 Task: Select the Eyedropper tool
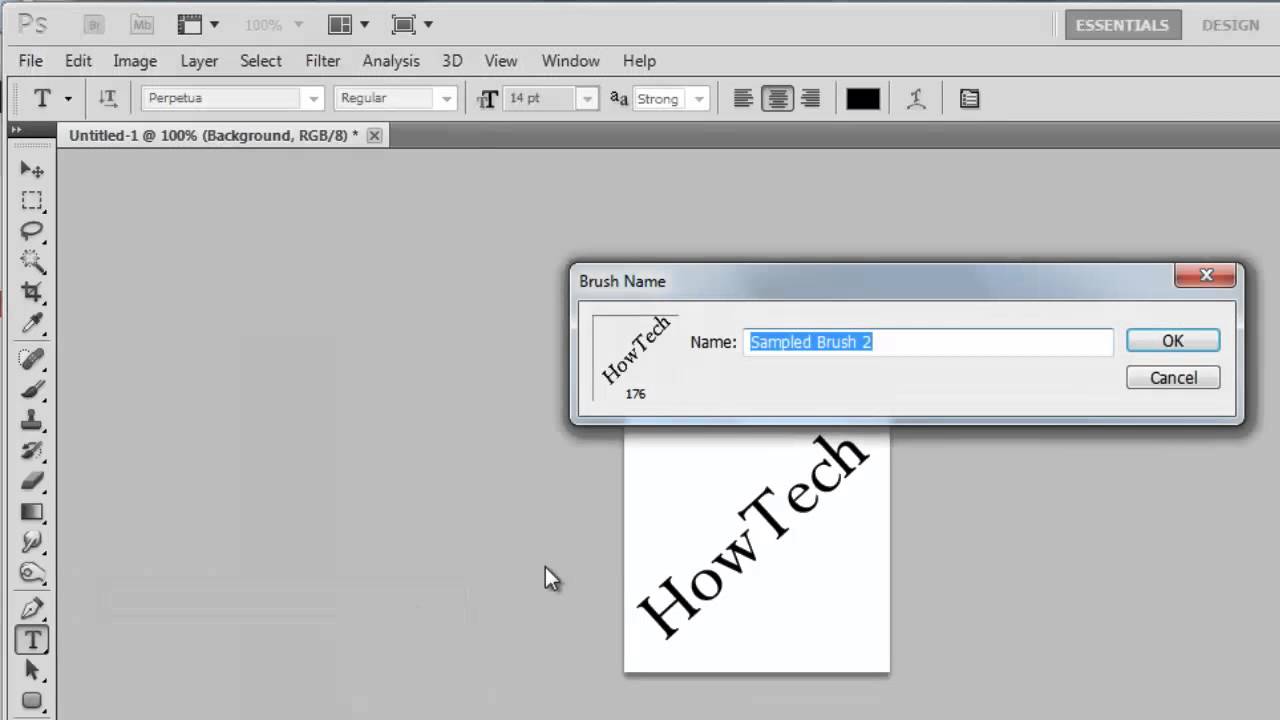32,323
